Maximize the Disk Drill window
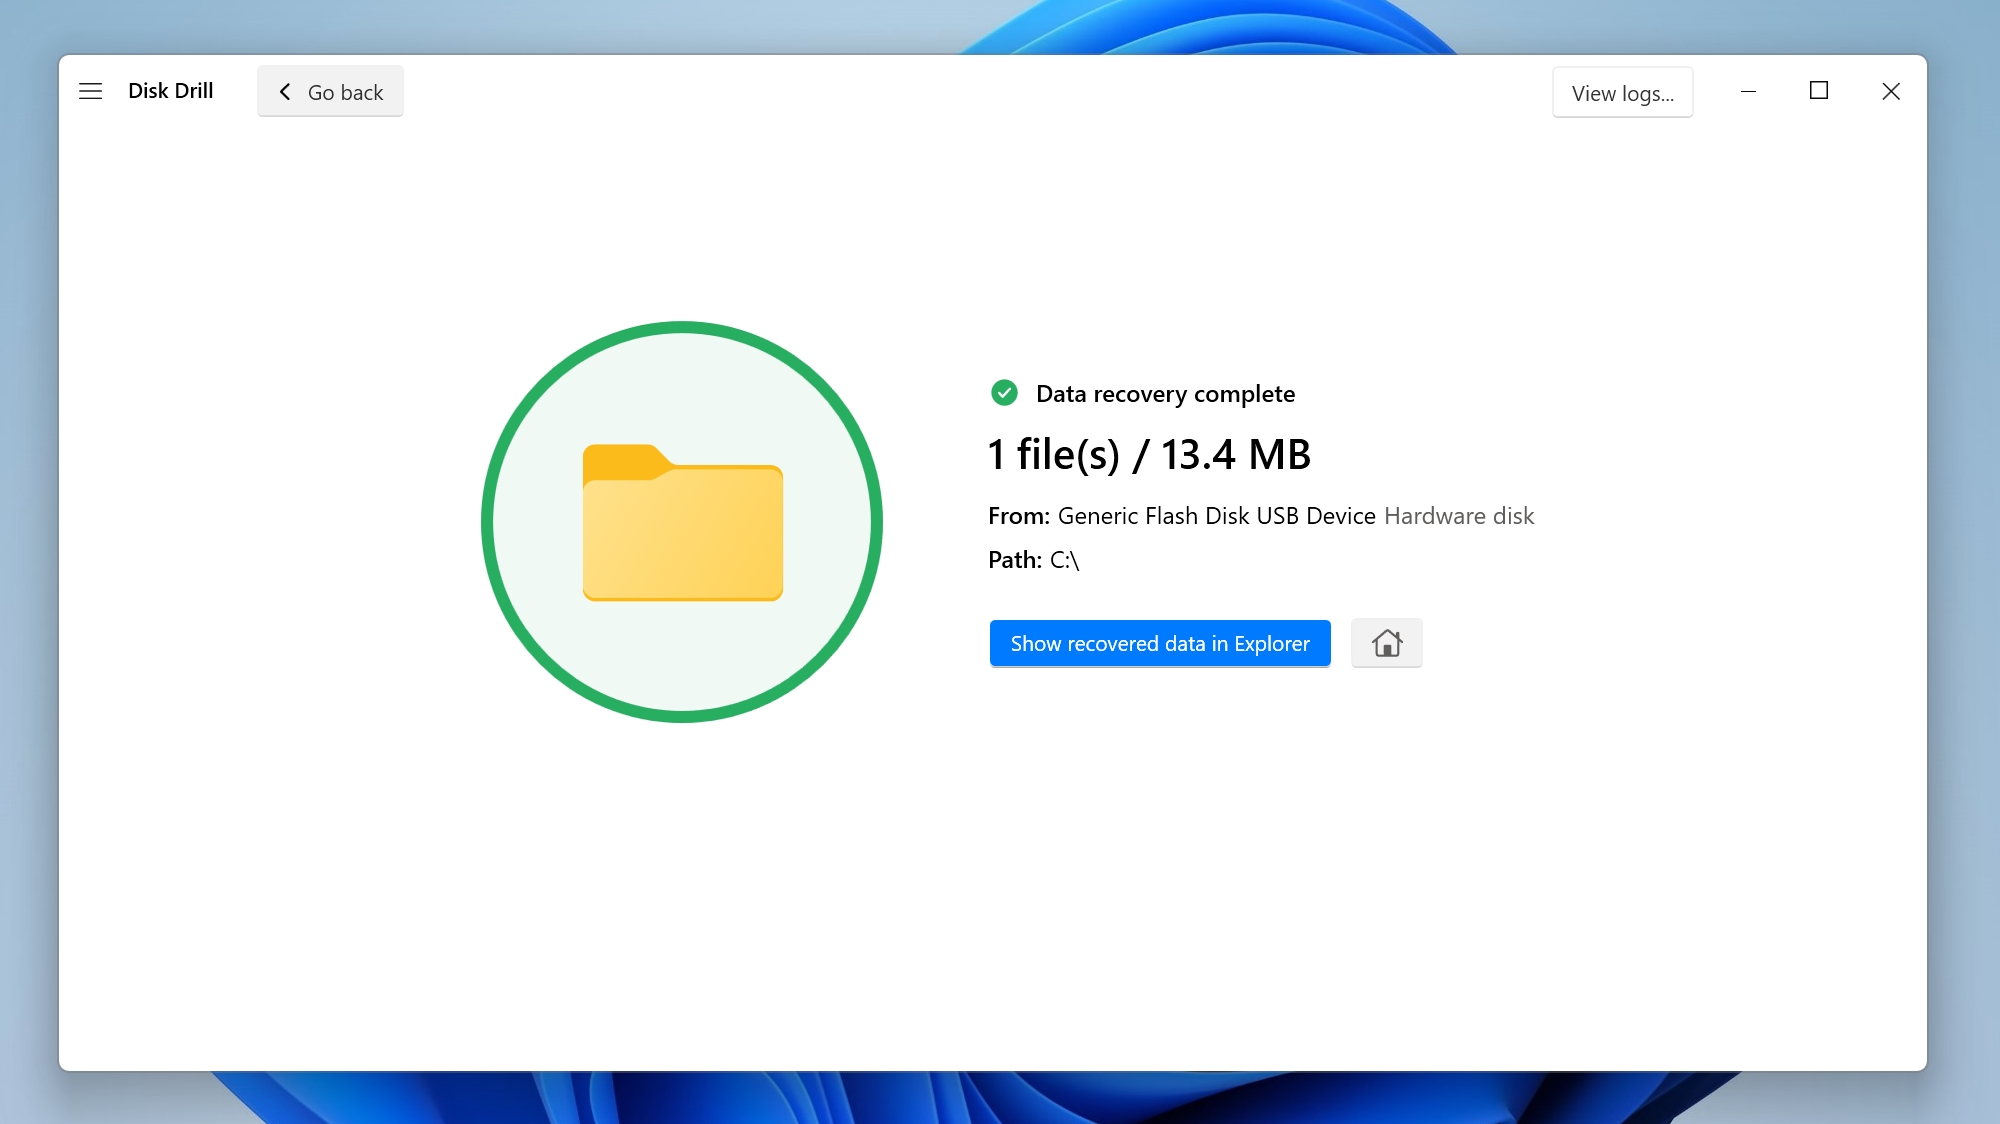The height and width of the screenshot is (1124, 2000). click(1819, 91)
